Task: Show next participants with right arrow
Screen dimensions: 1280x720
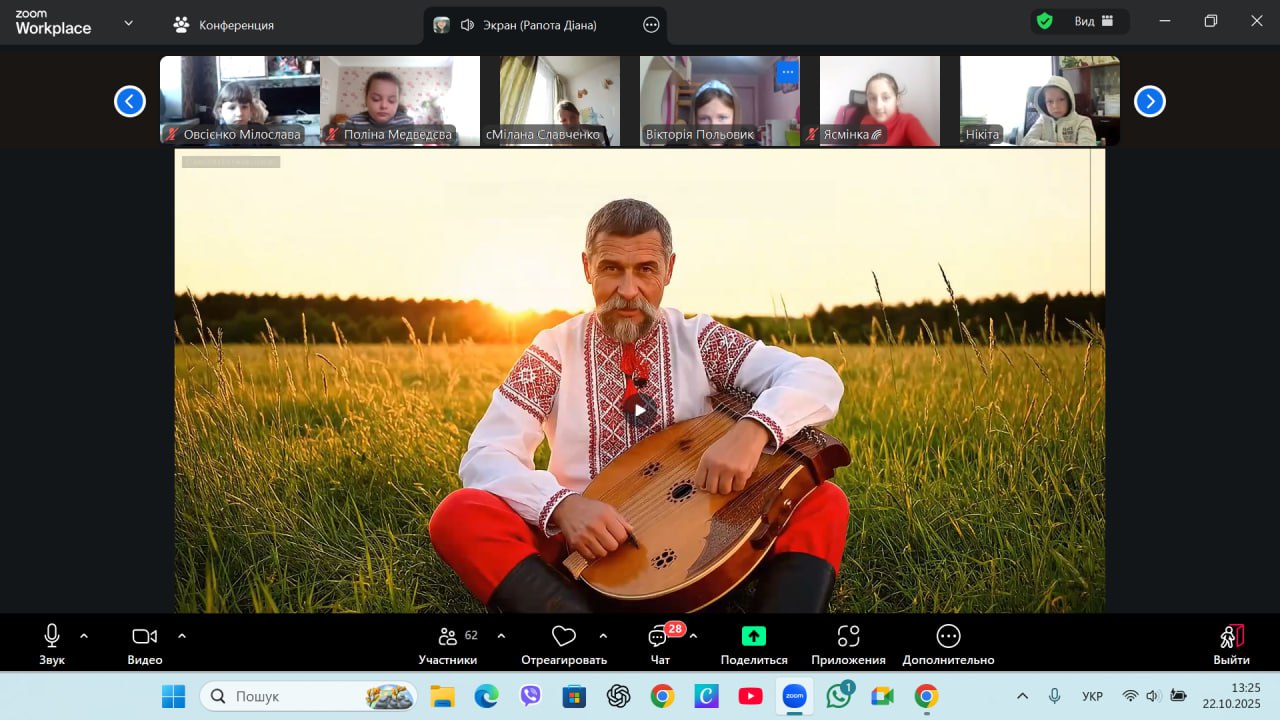Action: [x=1149, y=101]
